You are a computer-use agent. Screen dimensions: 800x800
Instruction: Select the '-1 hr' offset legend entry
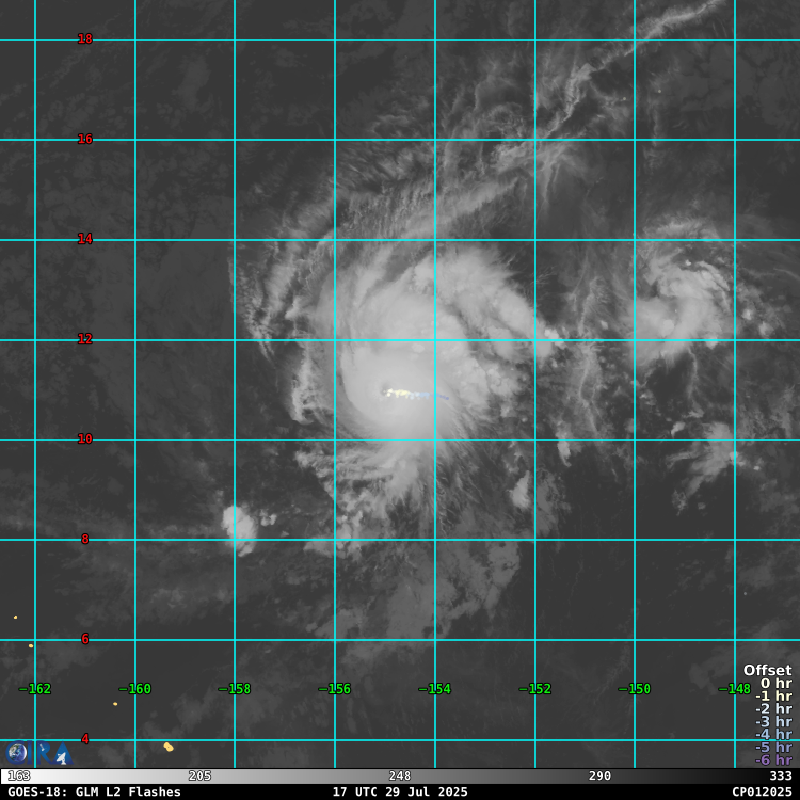[x=772, y=697]
